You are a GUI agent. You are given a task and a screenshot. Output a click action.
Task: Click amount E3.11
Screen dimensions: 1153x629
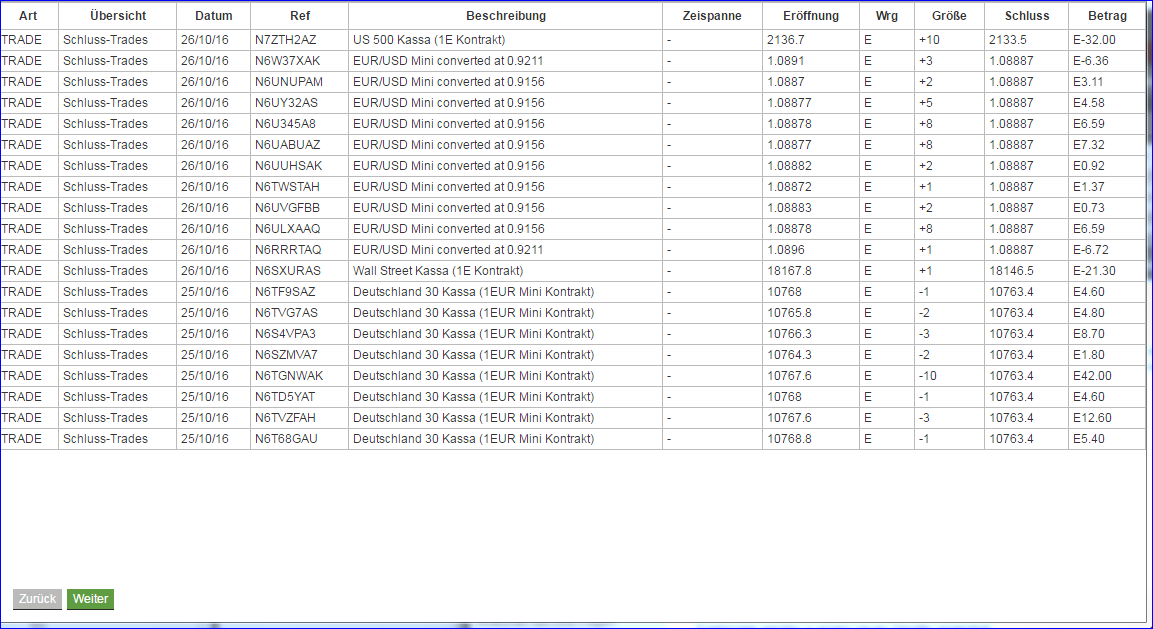pyautogui.click(x=1088, y=82)
